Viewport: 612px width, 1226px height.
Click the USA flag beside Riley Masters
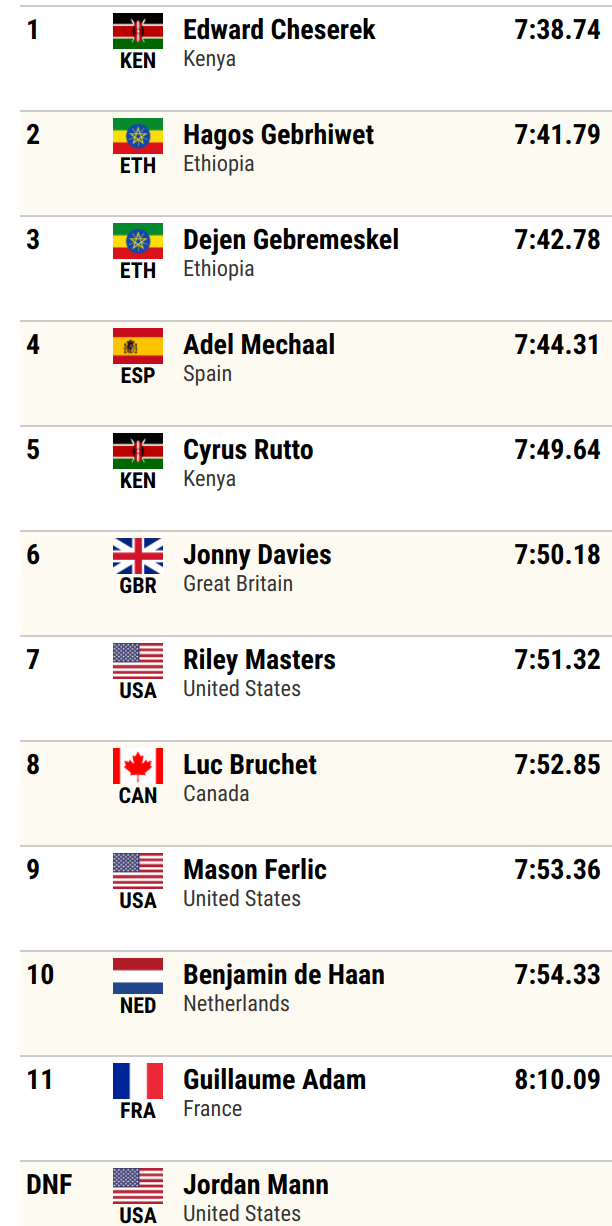pos(138,661)
